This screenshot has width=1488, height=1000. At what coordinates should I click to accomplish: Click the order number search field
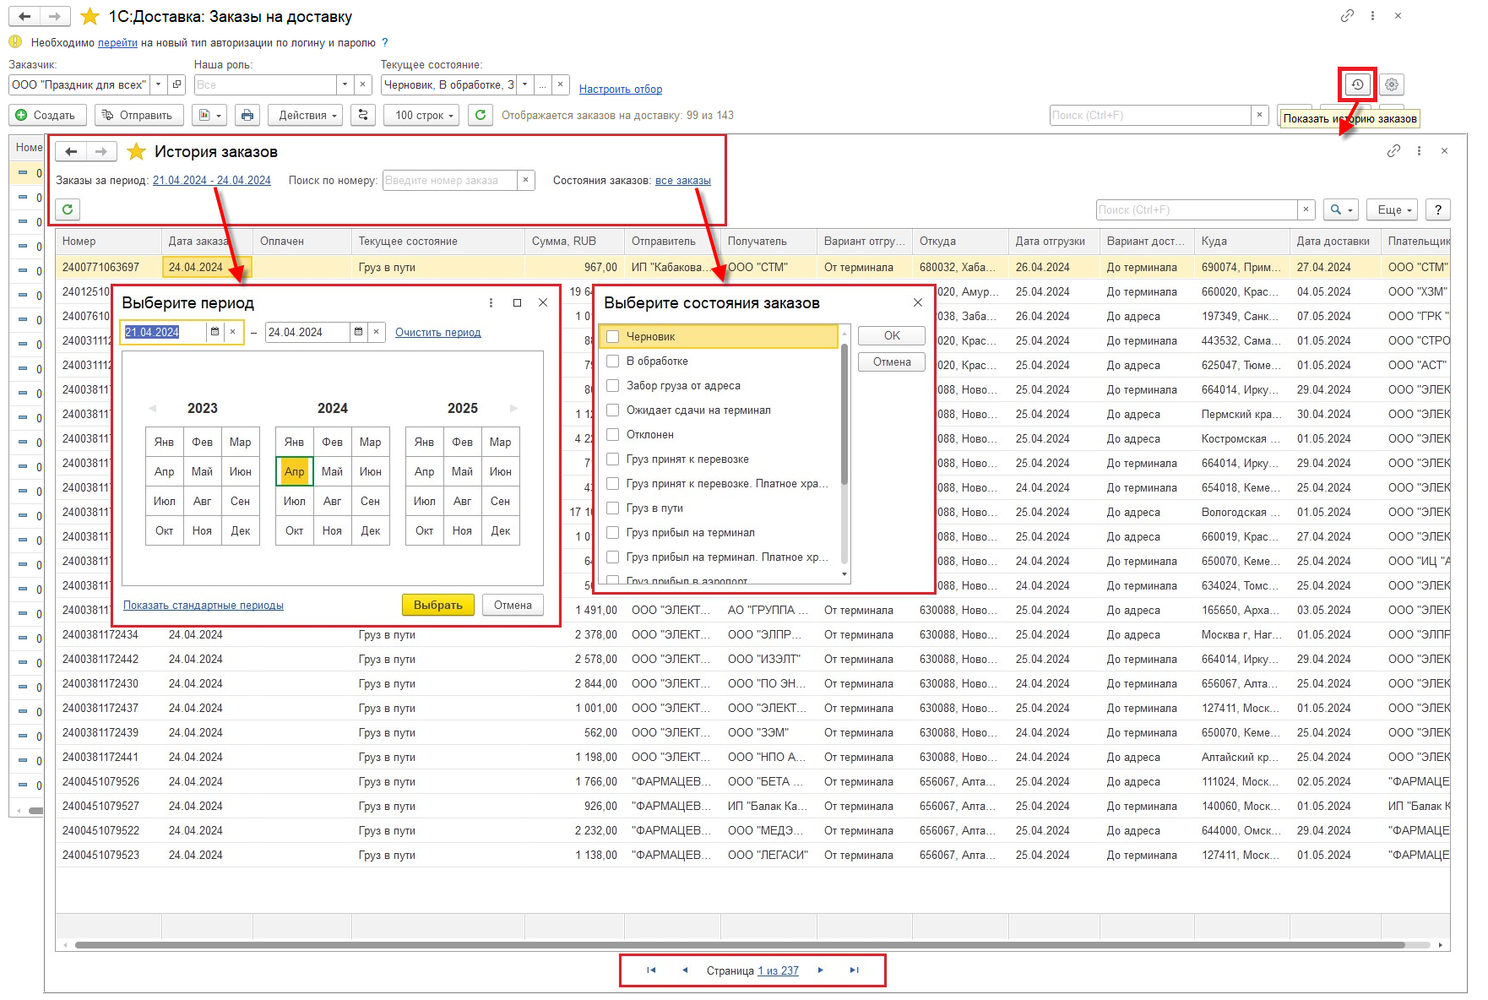449,180
